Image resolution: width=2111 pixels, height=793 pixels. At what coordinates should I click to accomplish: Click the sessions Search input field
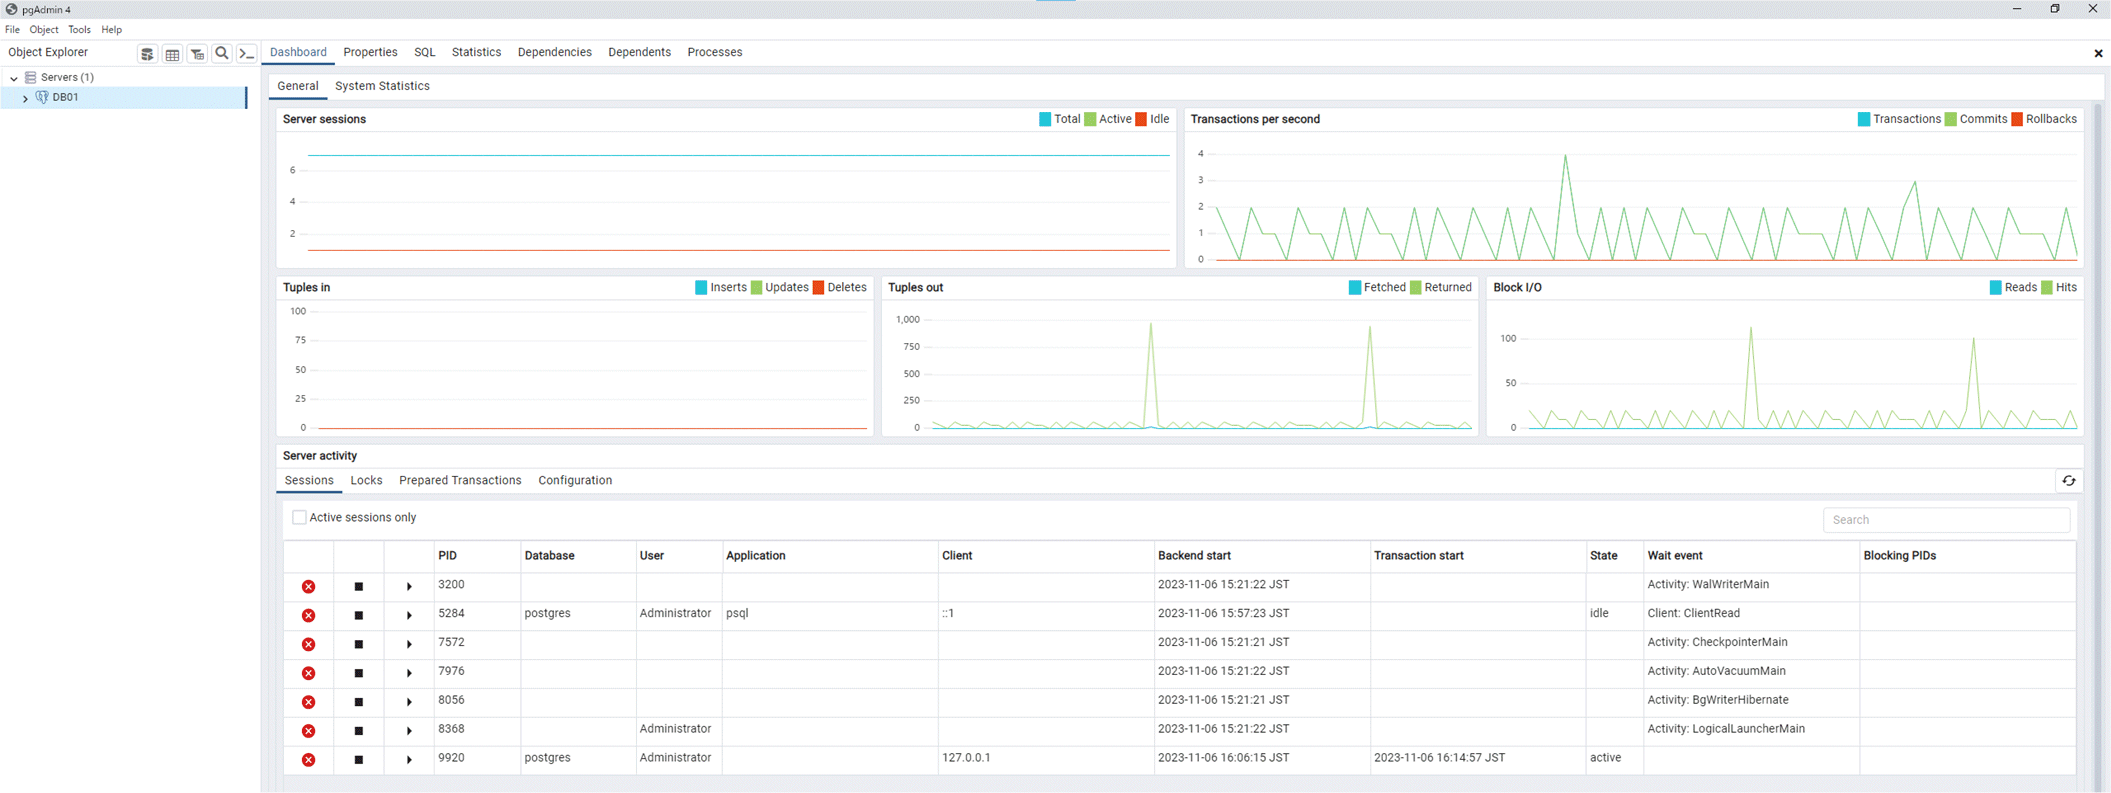[1945, 520]
